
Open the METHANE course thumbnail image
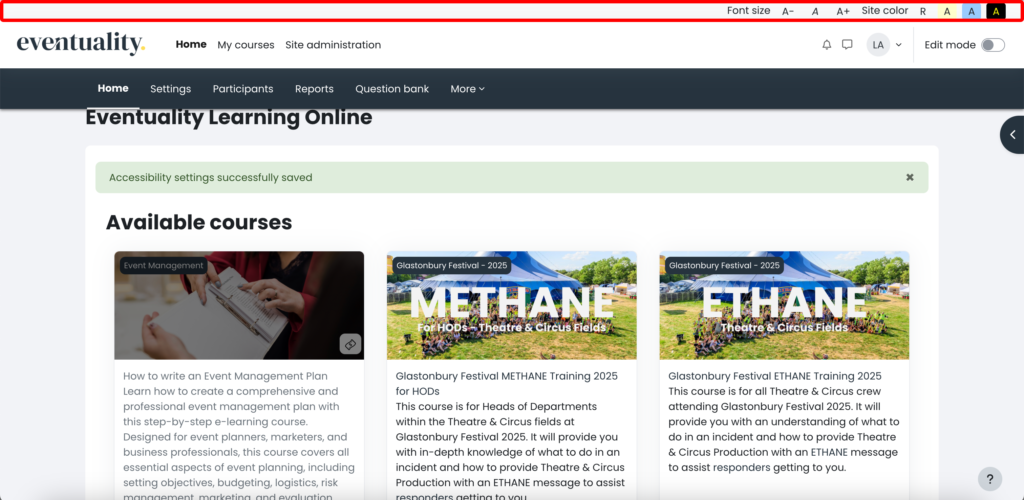(x=512, y=305)
